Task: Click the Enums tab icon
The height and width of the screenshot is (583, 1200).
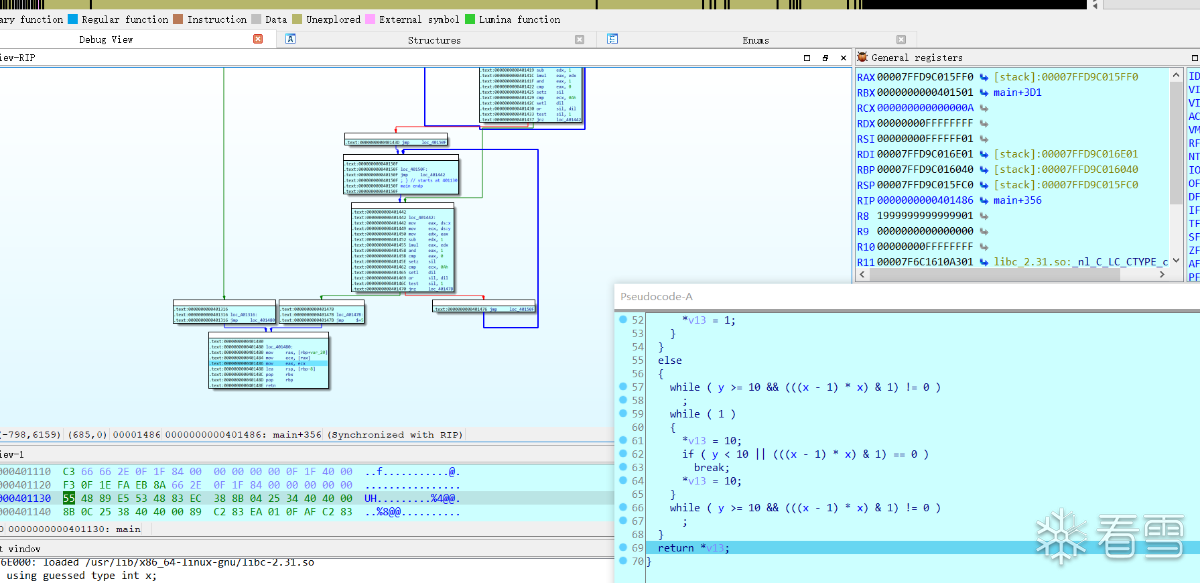Action: [x=613, y=40]
